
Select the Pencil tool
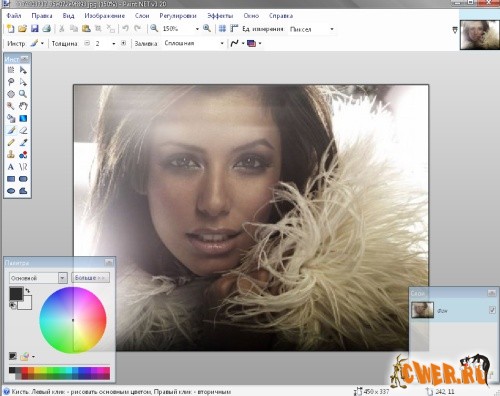(x=11, y=142)
